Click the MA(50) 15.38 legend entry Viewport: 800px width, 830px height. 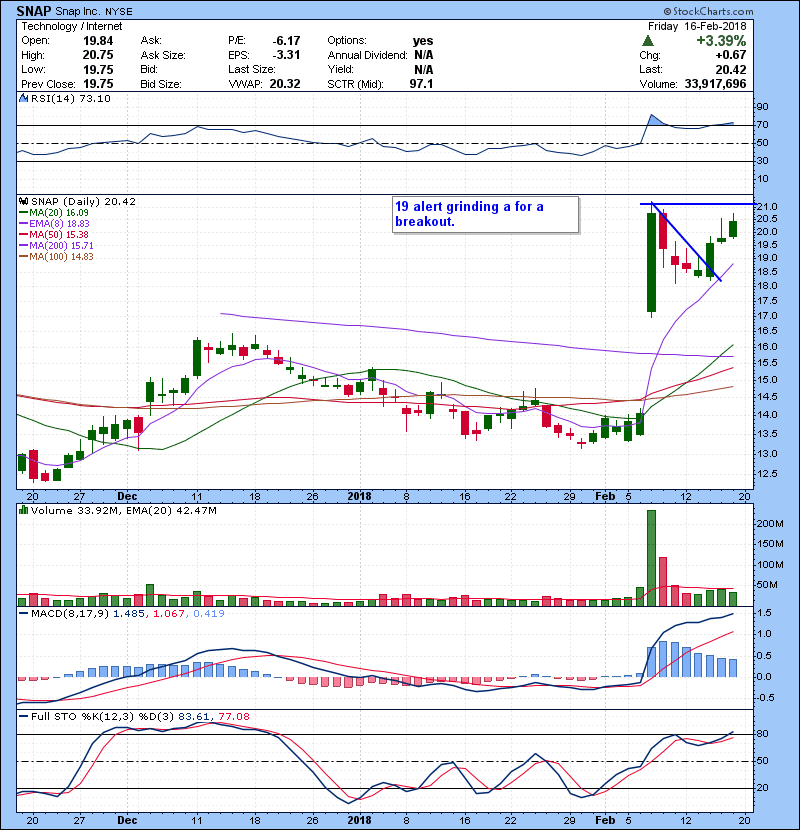54,234
